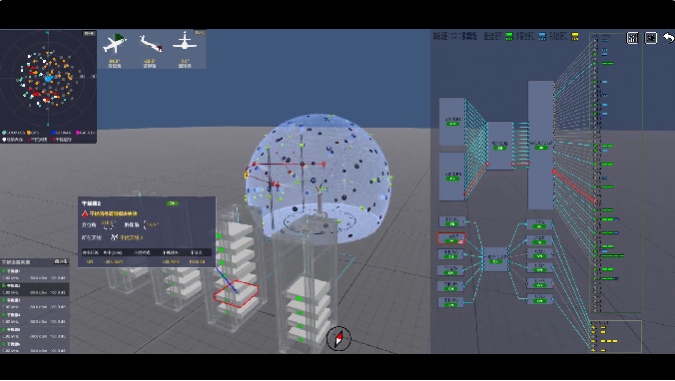Click the pitch angle airplane icon
Image resolution: width=675 pixels, height=381 pixels.
(x=150, y=43)
